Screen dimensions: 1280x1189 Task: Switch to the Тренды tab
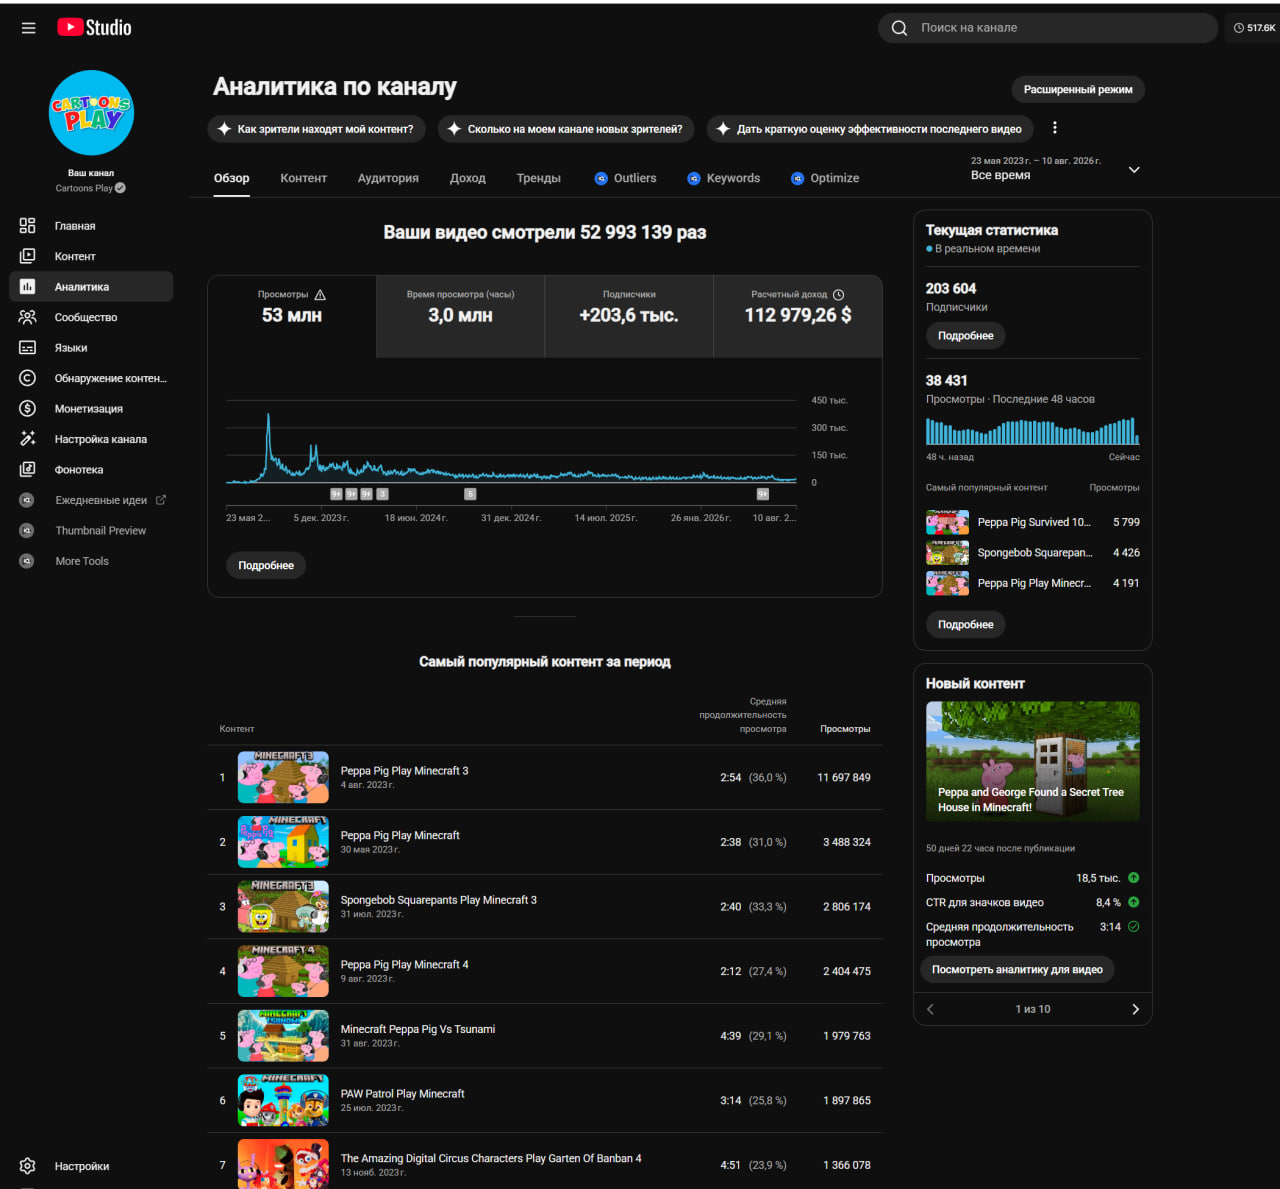click(x=538, y=178)
